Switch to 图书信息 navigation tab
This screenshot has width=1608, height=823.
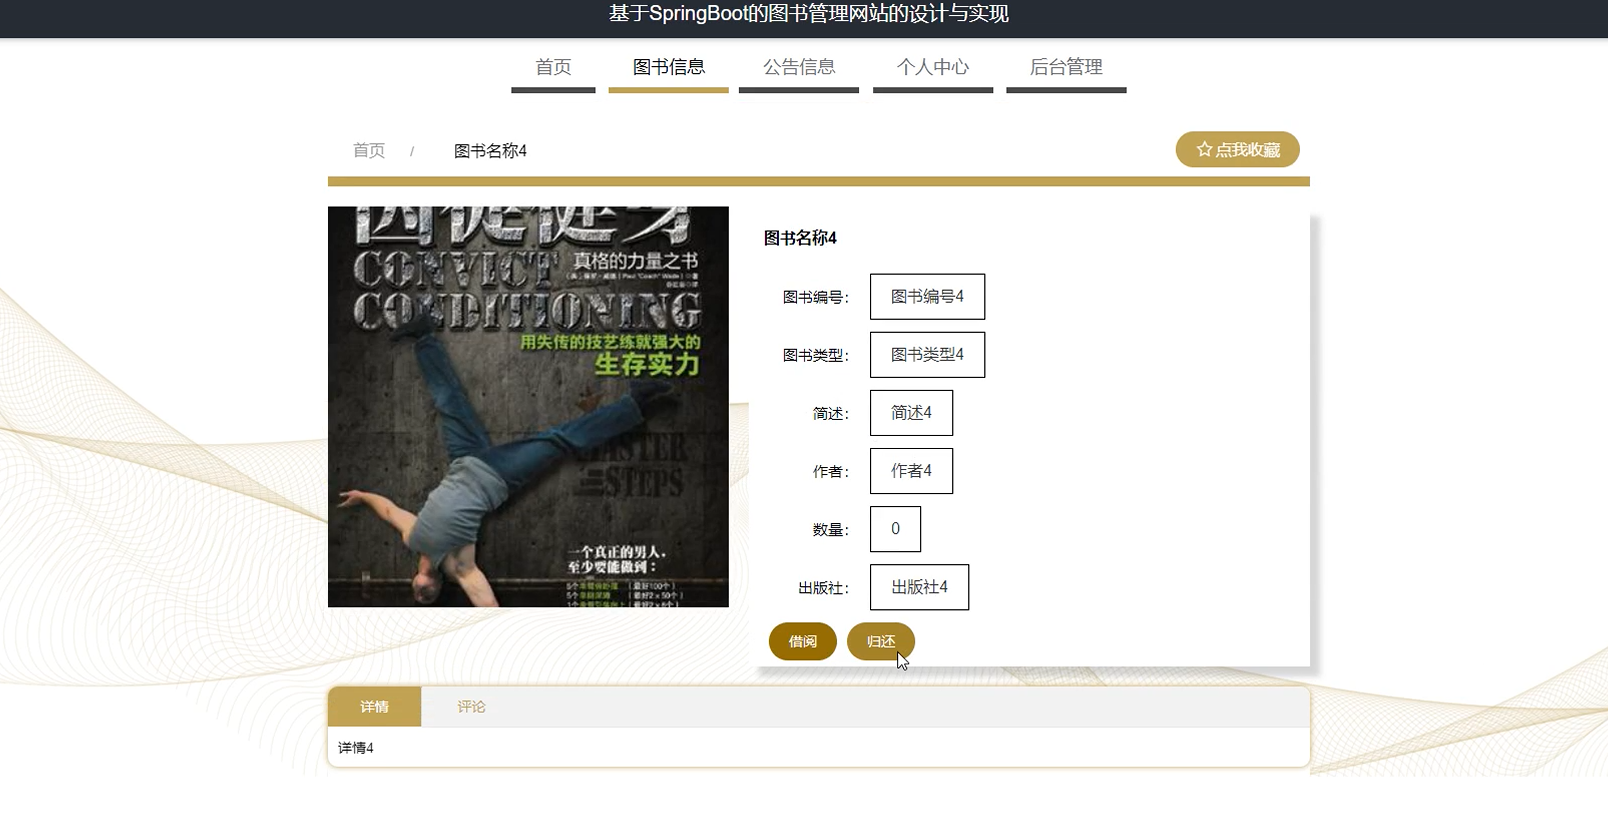(x=668, y=68)
